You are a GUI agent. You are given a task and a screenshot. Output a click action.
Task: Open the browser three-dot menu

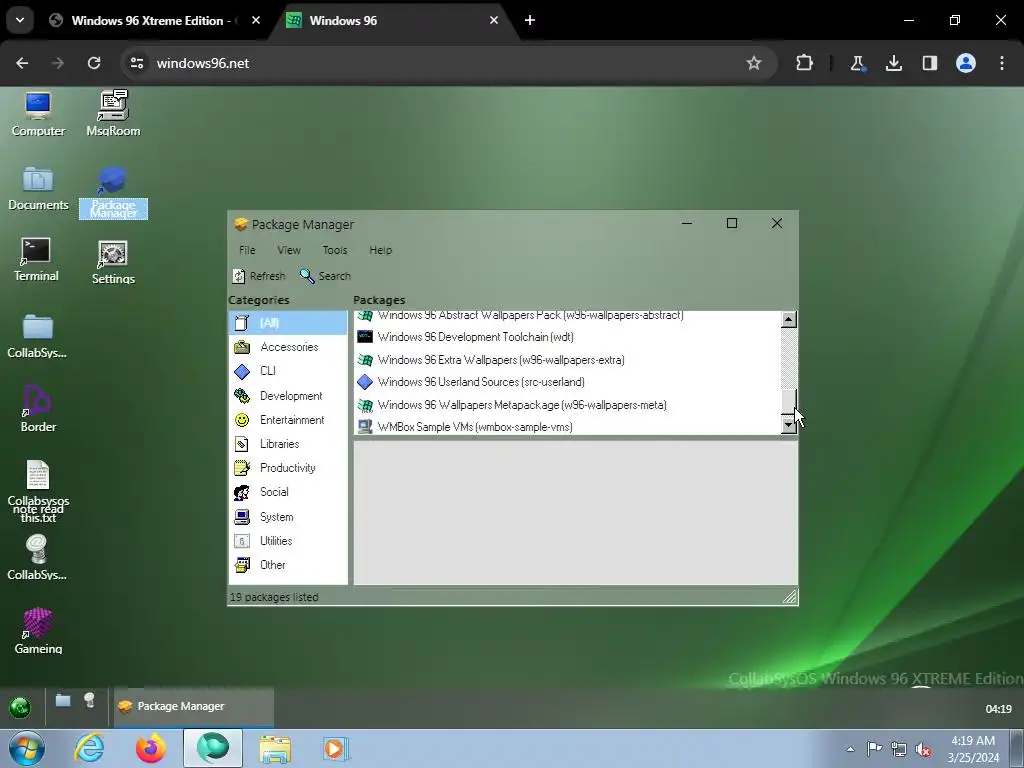click(x=1002, y=63)
